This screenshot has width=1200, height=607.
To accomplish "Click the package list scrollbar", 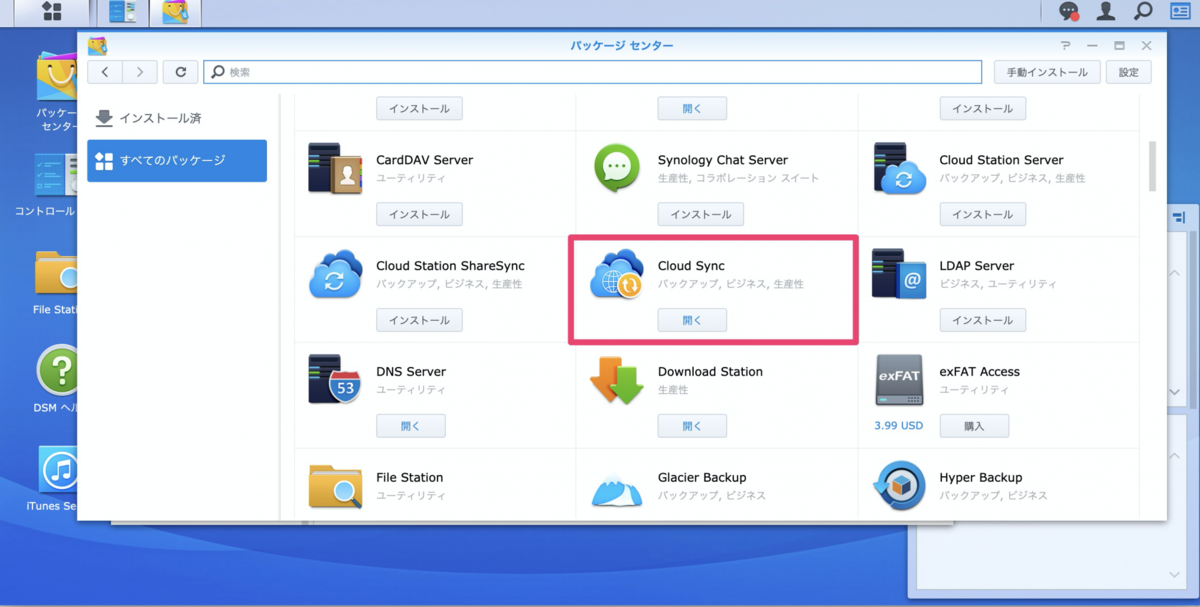I will coord(1152,165).
